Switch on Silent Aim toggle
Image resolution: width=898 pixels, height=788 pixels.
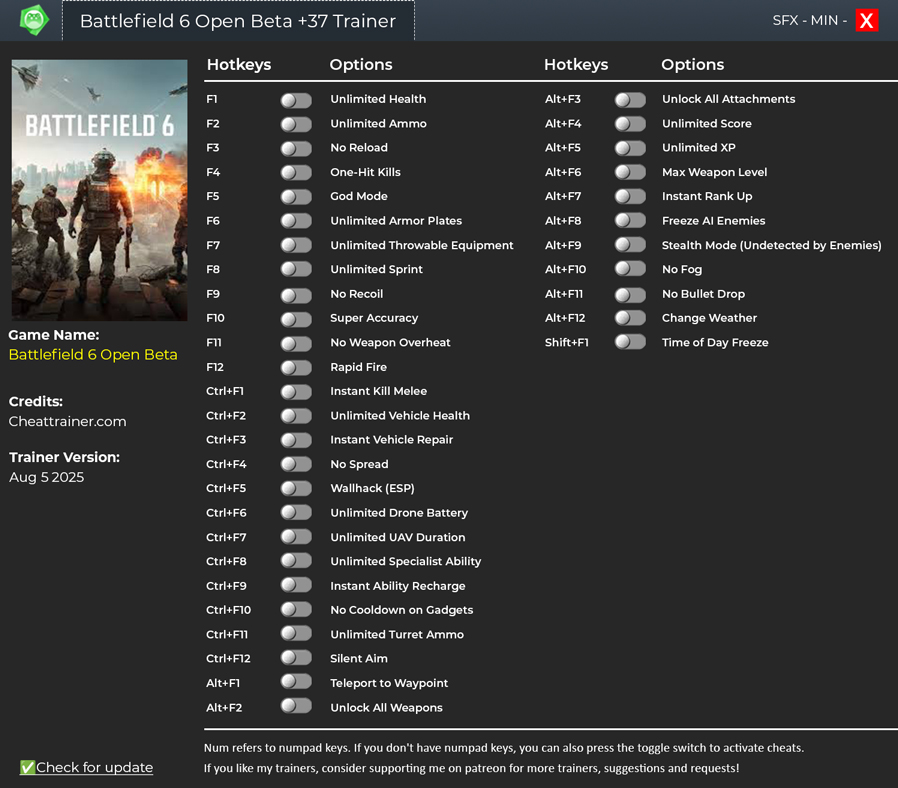[x=296, y=658]
